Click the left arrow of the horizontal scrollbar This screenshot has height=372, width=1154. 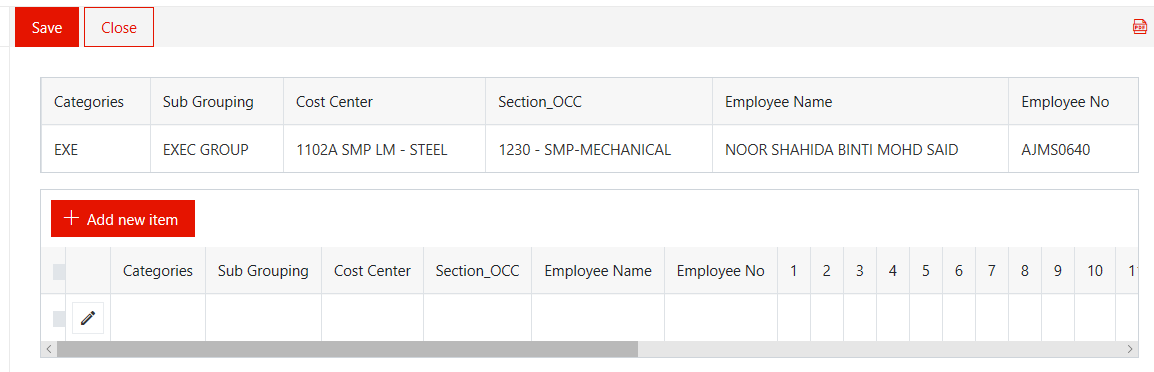pos(49,349)
